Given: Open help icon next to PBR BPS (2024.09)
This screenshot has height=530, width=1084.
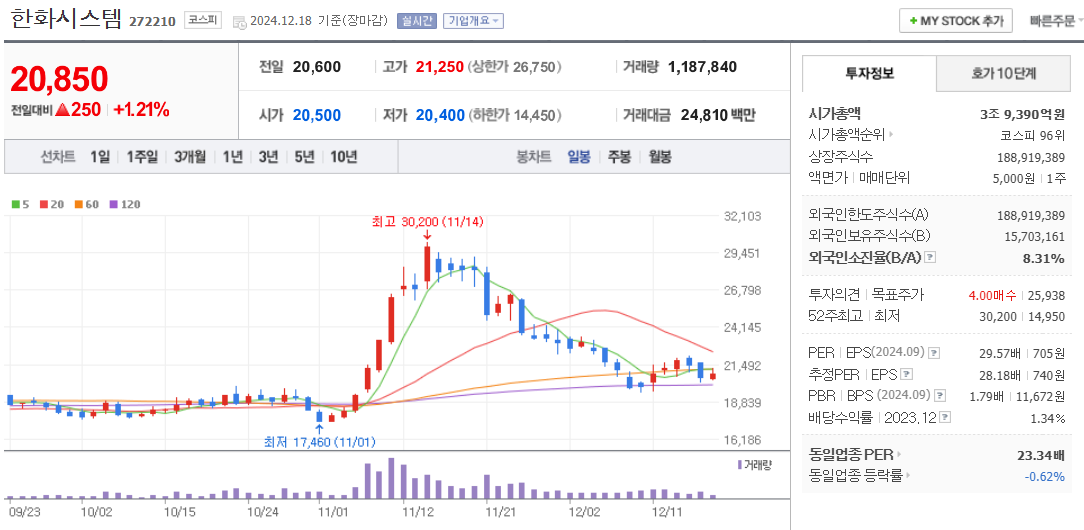Looking at the screenshot, I should 940,395.
